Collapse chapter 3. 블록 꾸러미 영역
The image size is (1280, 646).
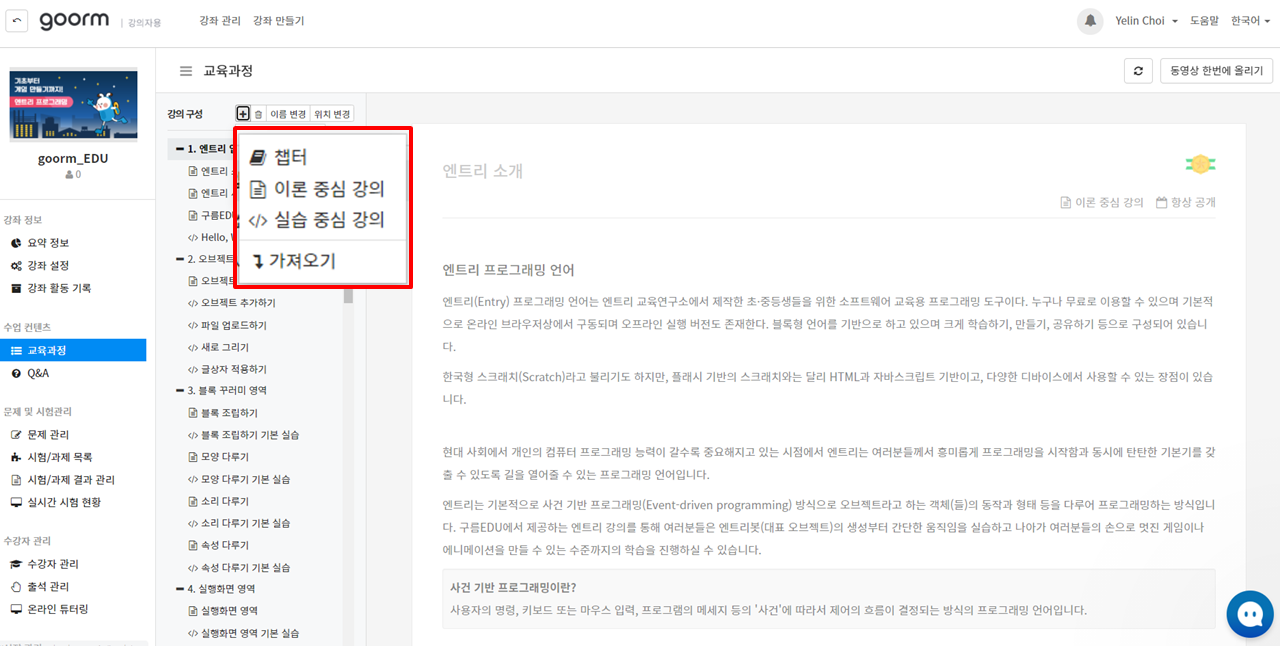pyautogui.click(x=180, y=391)
